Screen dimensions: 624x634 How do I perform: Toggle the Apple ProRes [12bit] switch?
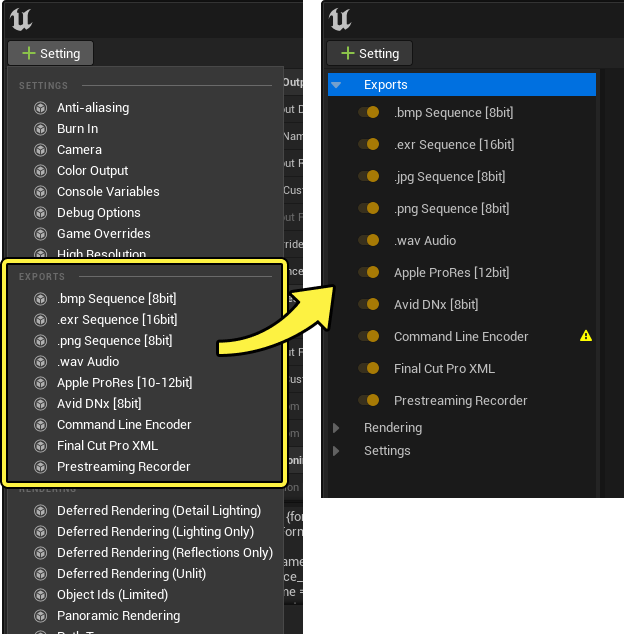(368, 272)
